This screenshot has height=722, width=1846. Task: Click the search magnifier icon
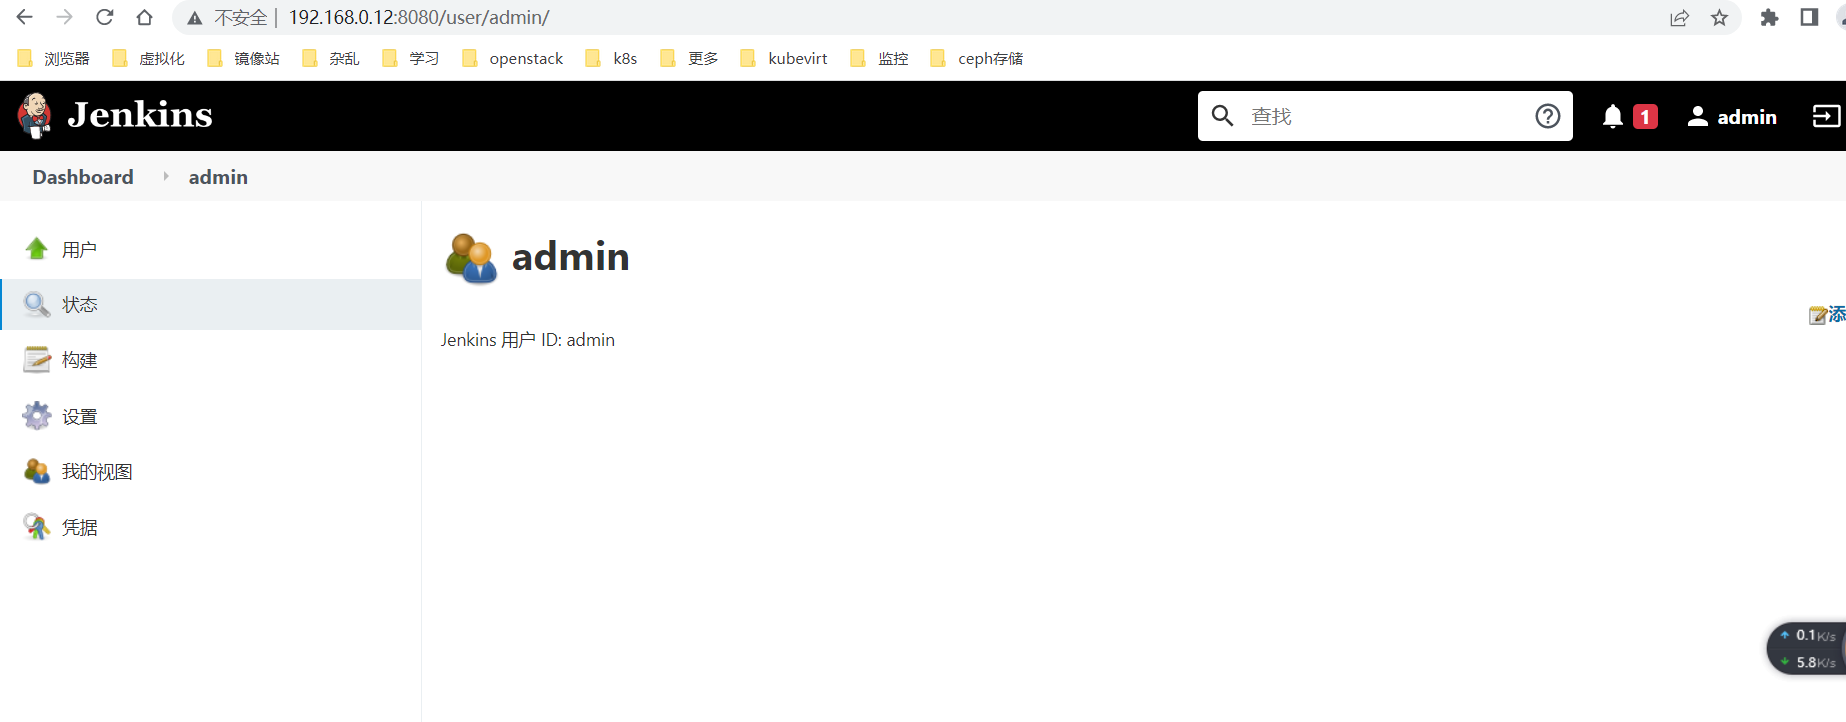tap(1222, 116)
